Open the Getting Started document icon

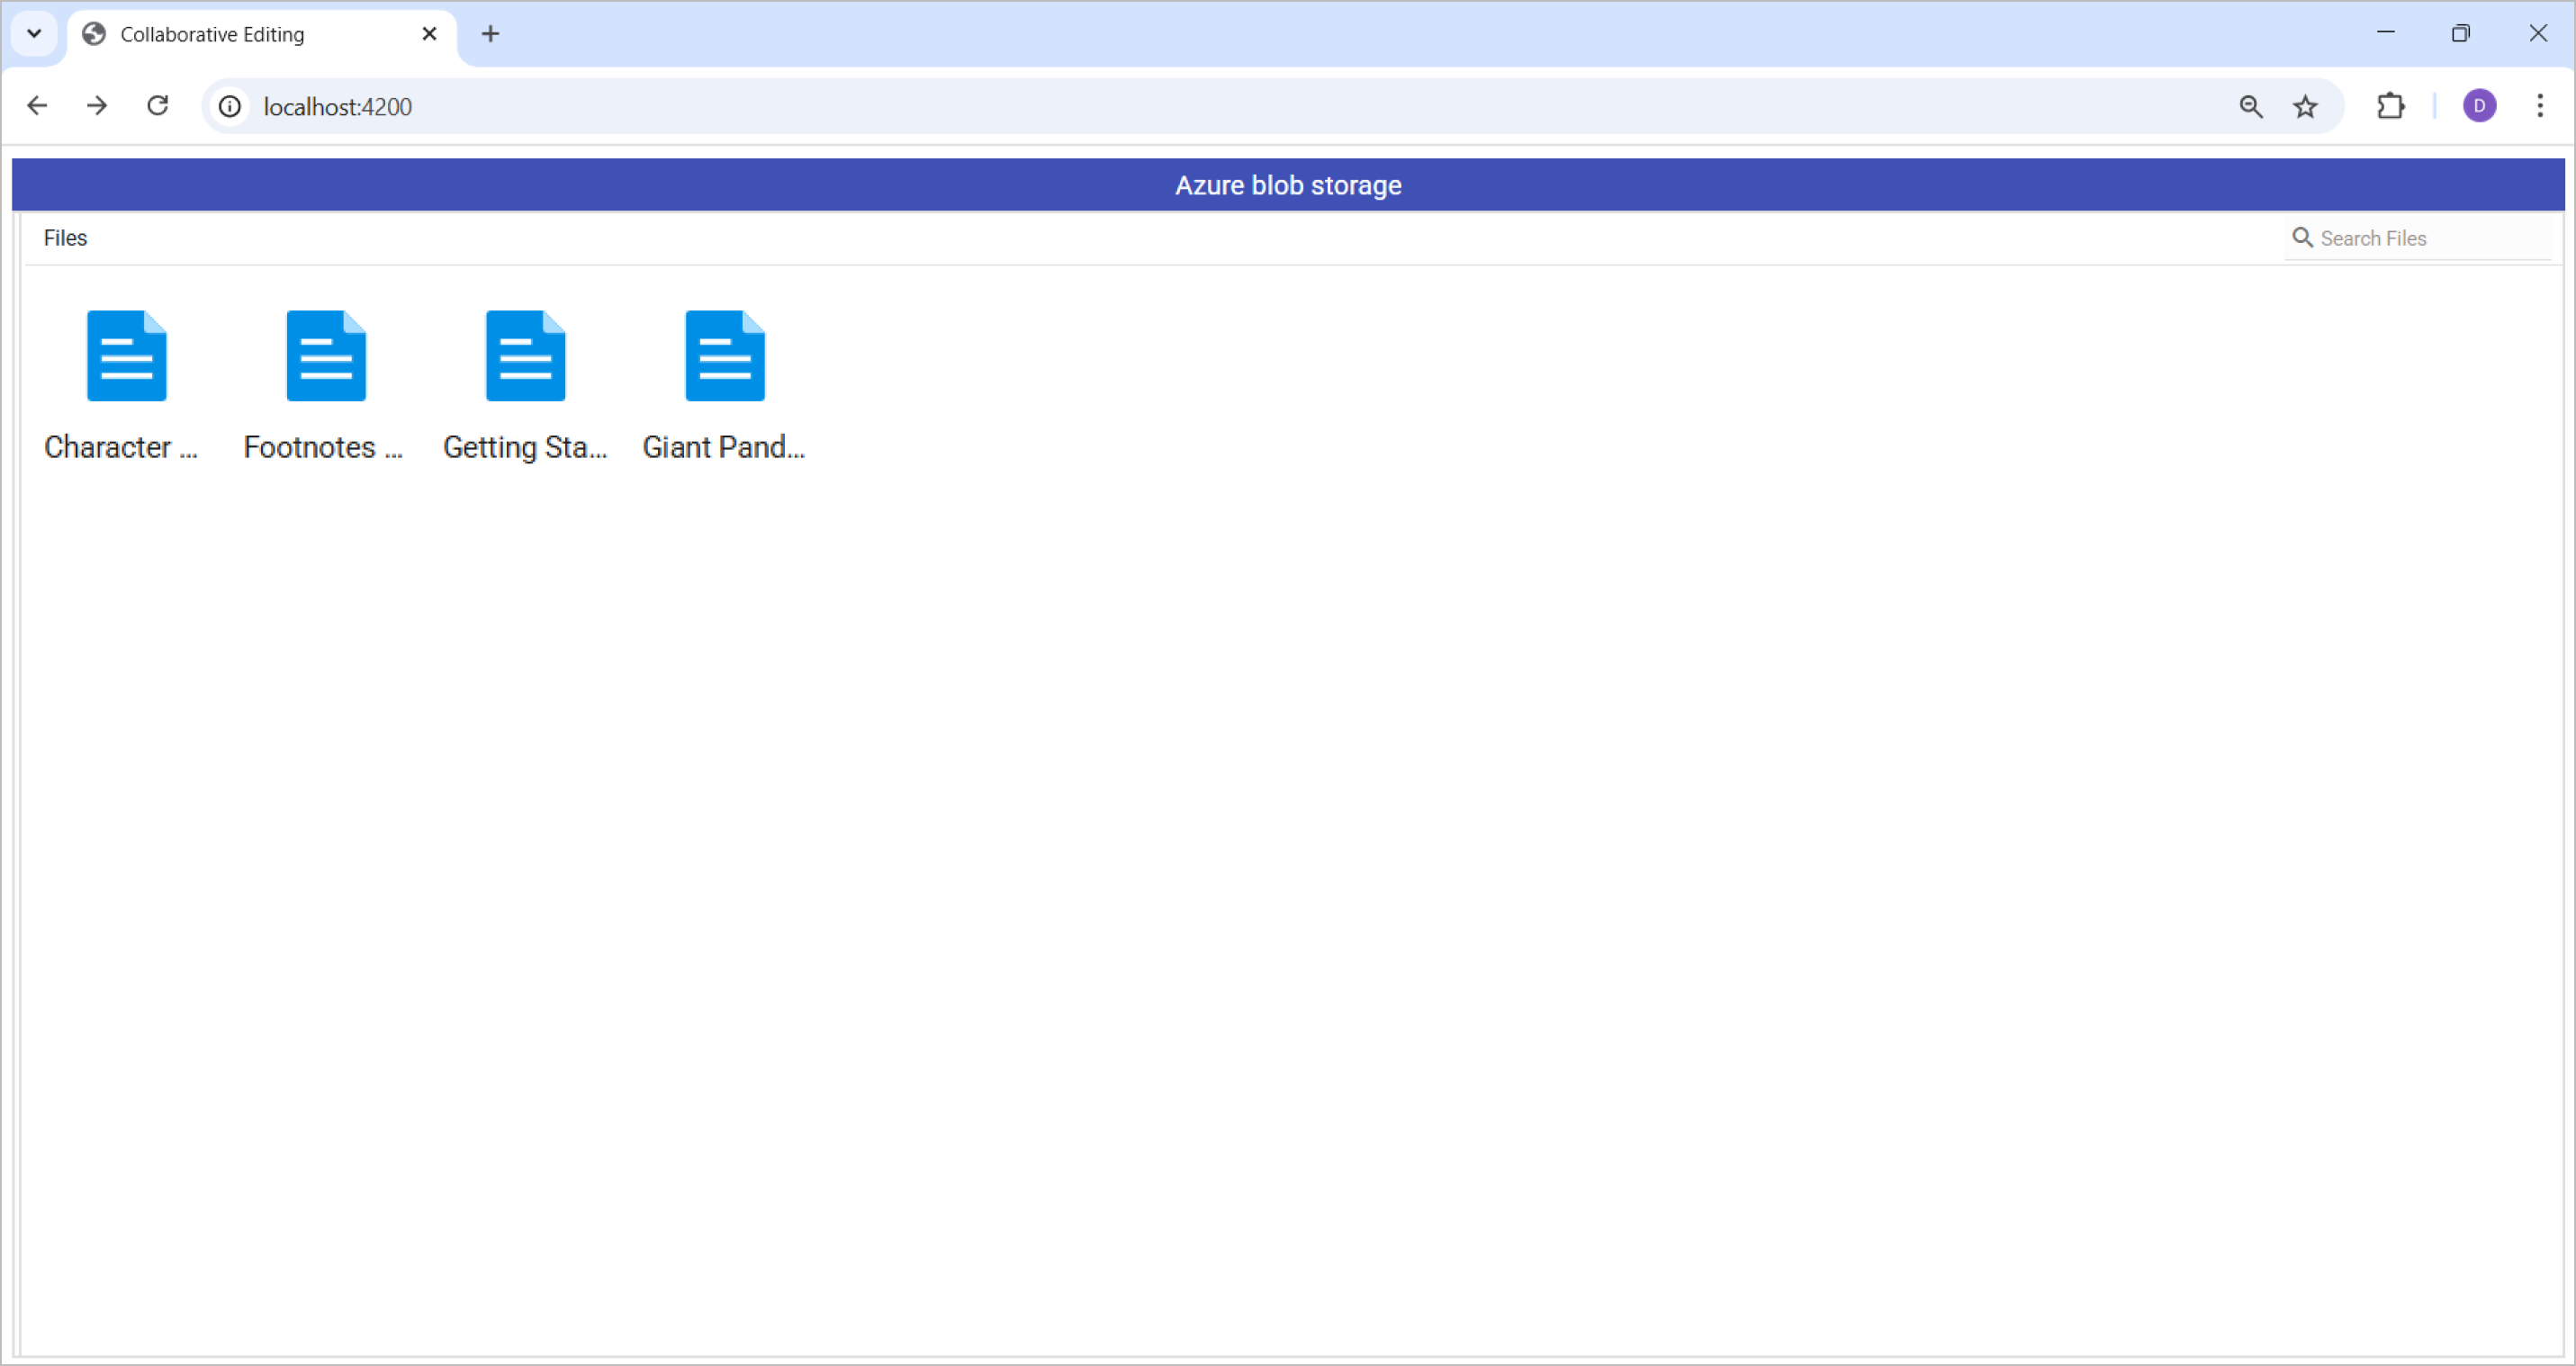525,356
